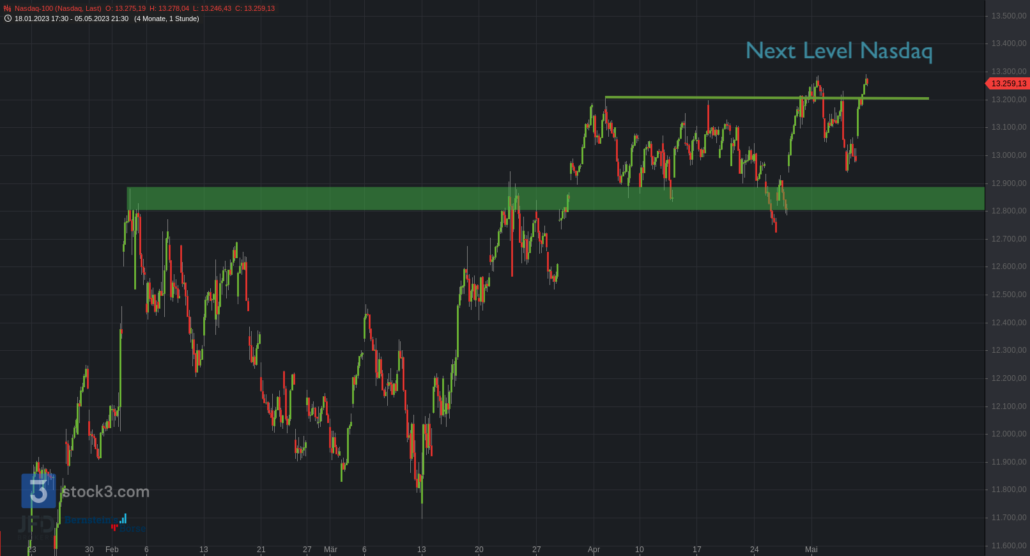The width and height of the screenshot is (1030, 556).
Task: Click the 10 date label on time axis
Action: [x=639, y=549]
